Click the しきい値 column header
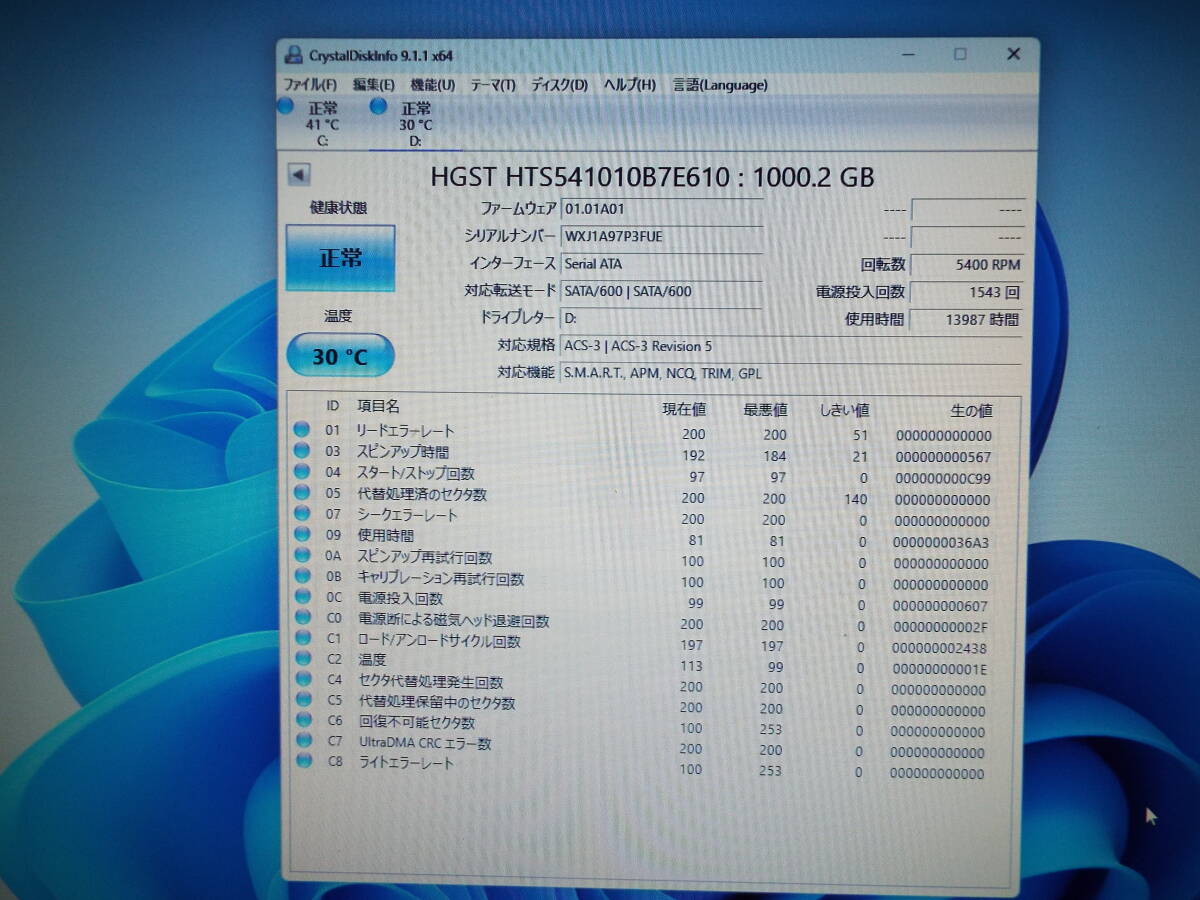Viewport: 1200px width, 900px height. click(x=843, y=410)
